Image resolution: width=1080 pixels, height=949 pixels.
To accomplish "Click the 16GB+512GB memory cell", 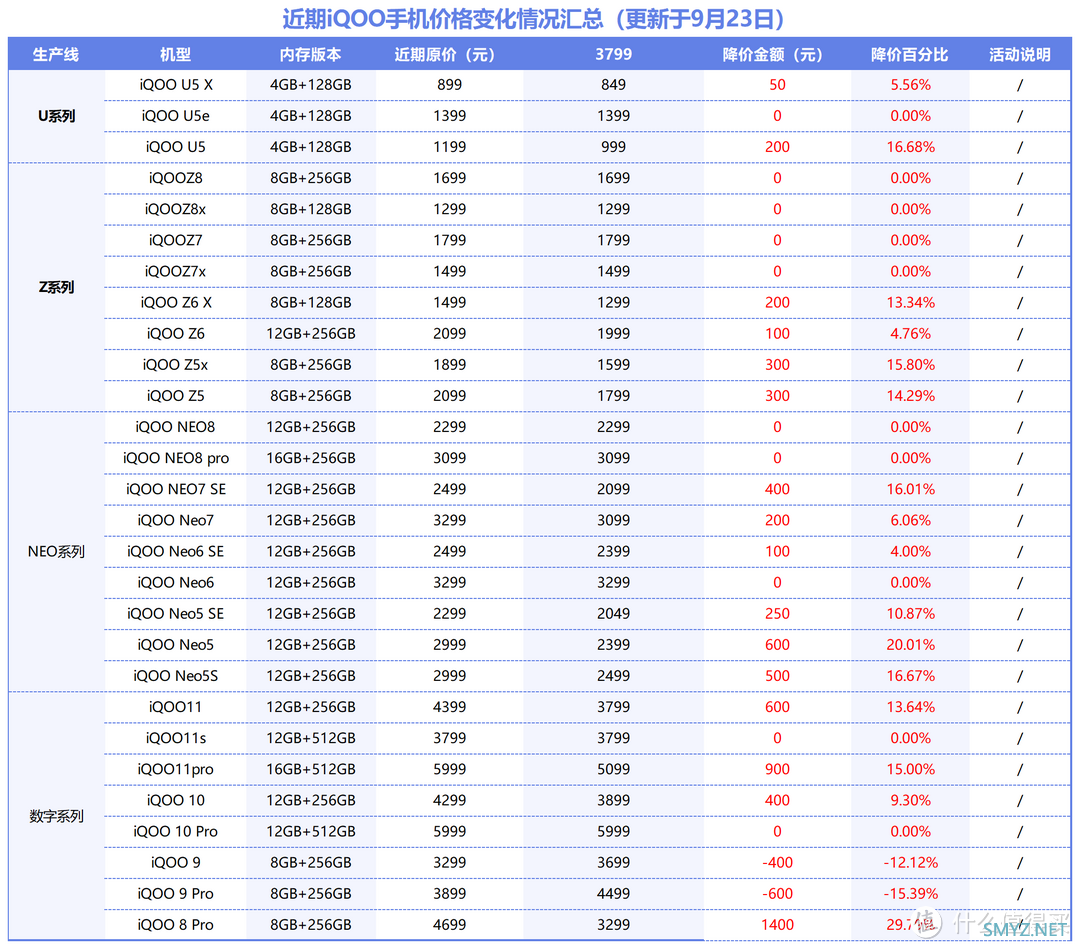I will [x=311, y=769].
